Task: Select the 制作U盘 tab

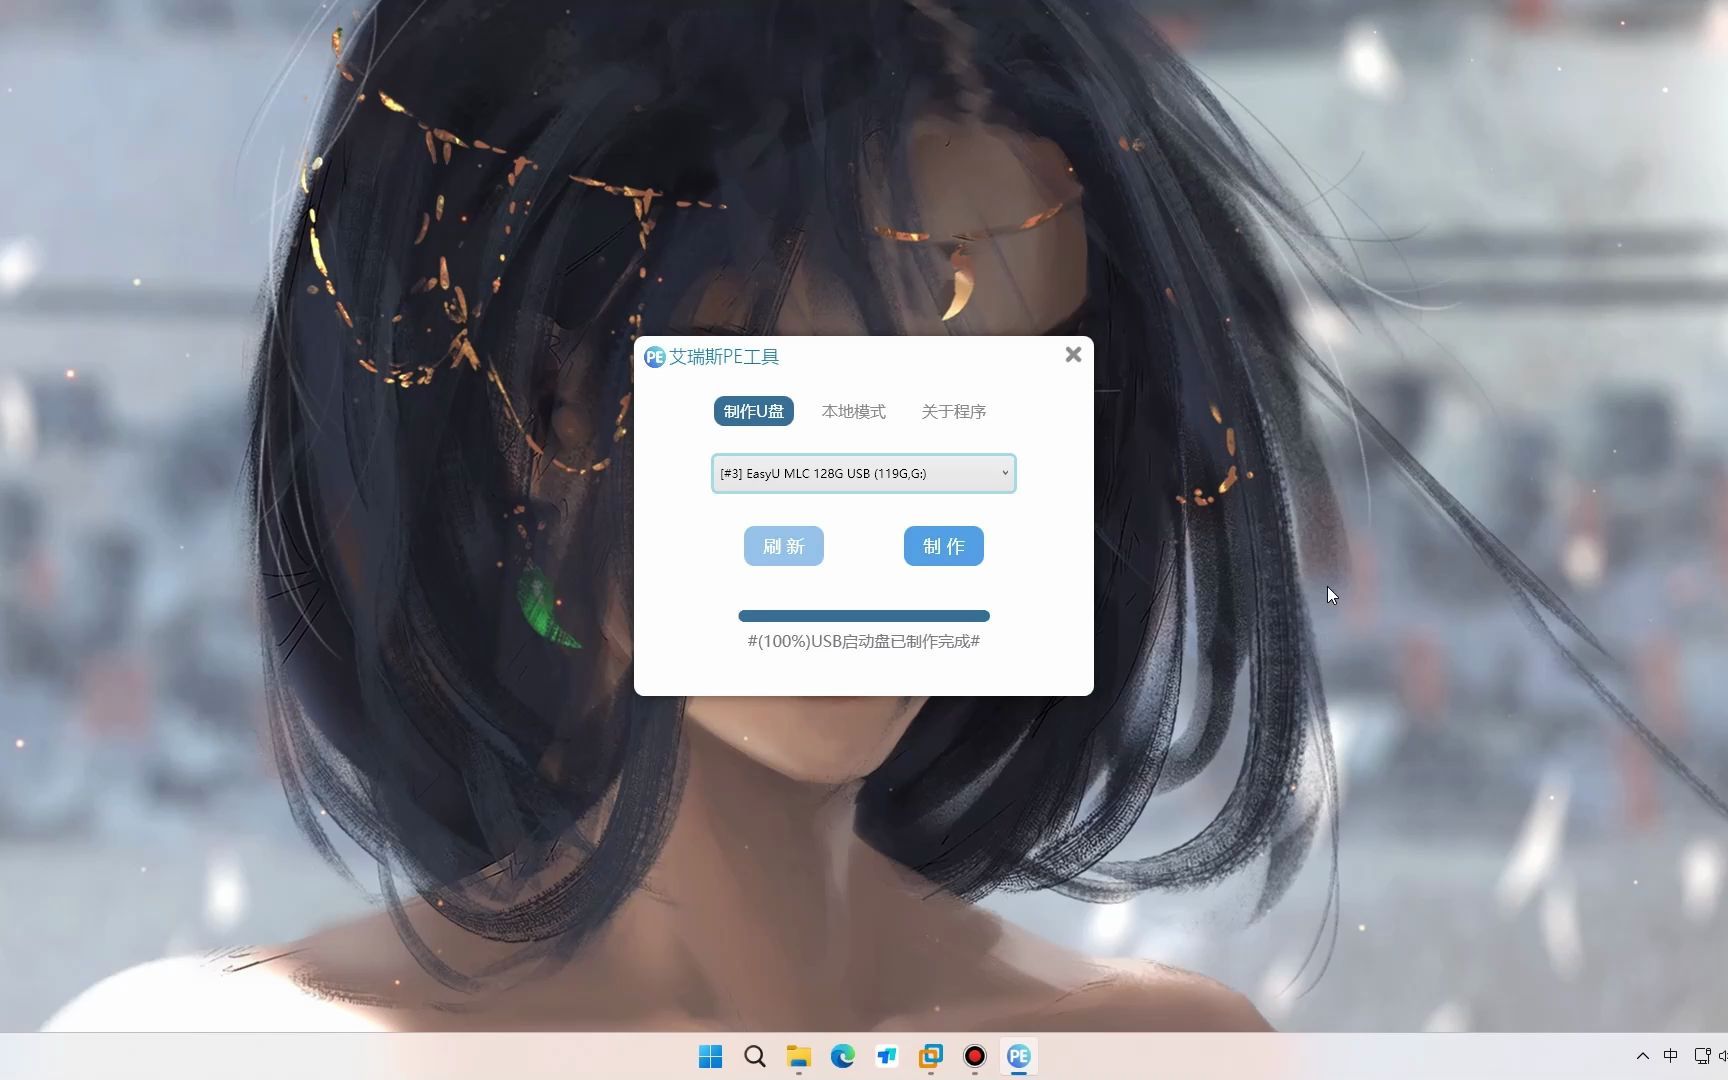Action: click(754, 411)
